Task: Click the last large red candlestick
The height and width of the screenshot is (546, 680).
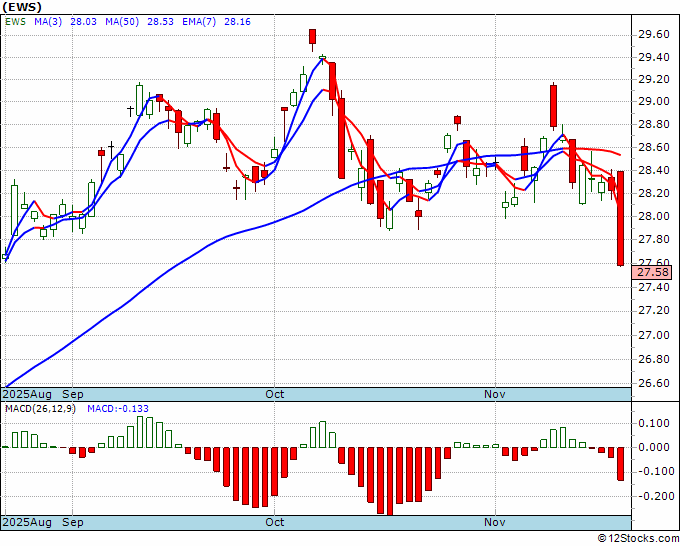Action: pyautogui.click(x=621, y=218)
